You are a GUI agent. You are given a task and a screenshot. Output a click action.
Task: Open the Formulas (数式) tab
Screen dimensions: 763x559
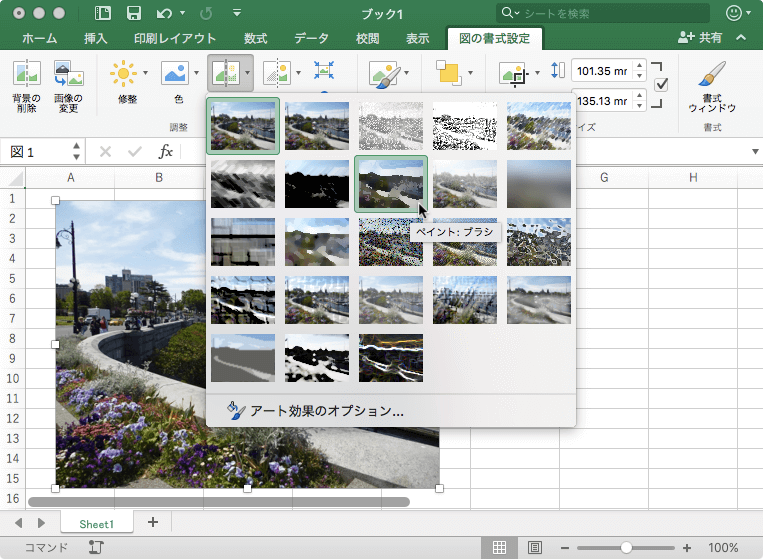(255, 38)
